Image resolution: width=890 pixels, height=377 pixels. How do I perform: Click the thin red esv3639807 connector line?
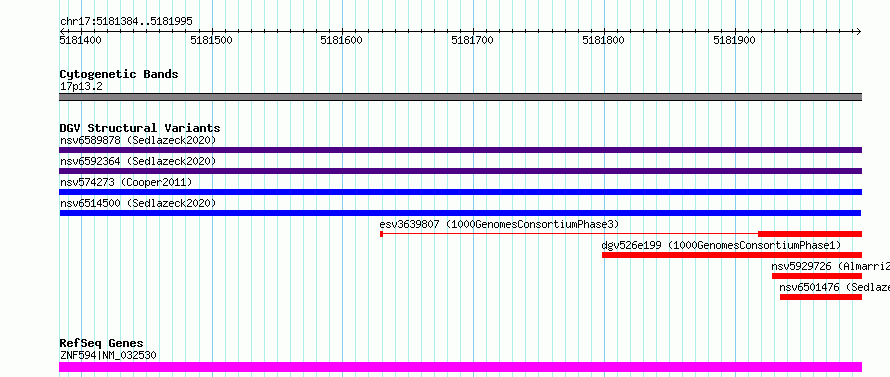pyautogui.click(x=570, y=233)
